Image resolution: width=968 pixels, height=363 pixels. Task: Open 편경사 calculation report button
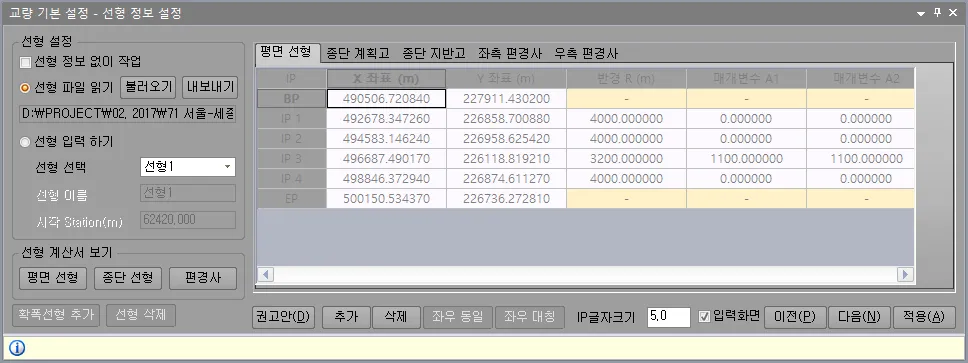click(202, 278)
